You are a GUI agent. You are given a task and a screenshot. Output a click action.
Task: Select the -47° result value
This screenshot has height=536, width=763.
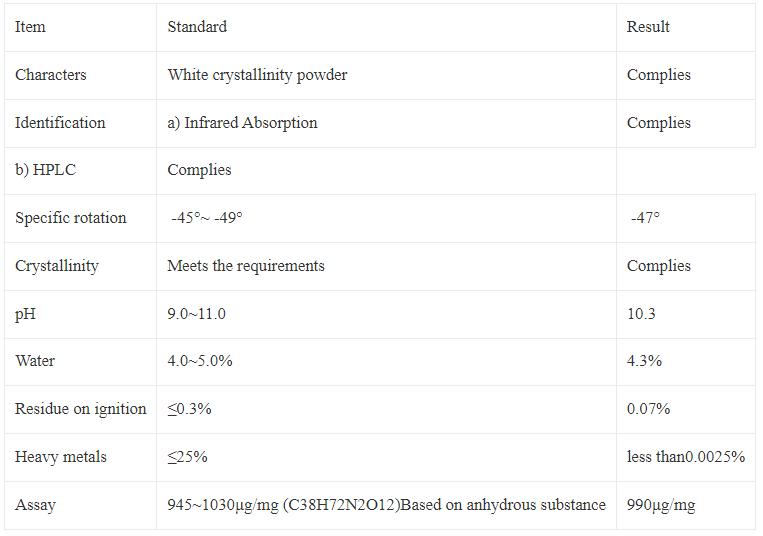tap(645, 218)
